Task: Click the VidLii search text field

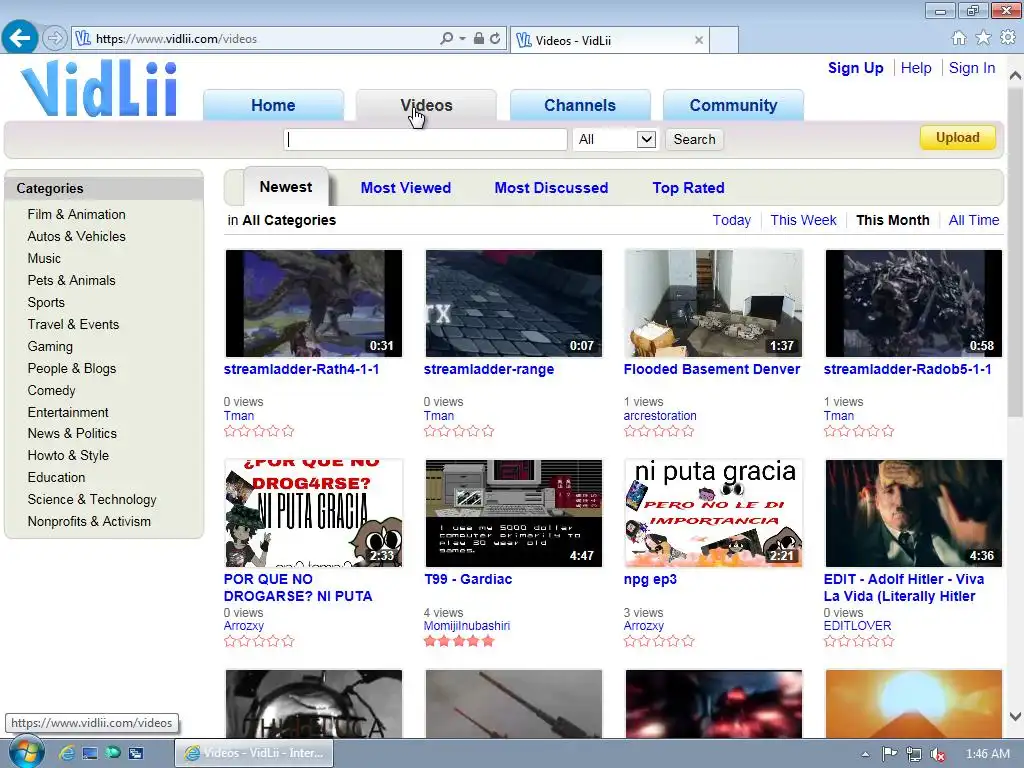Action: pos(425,139)
